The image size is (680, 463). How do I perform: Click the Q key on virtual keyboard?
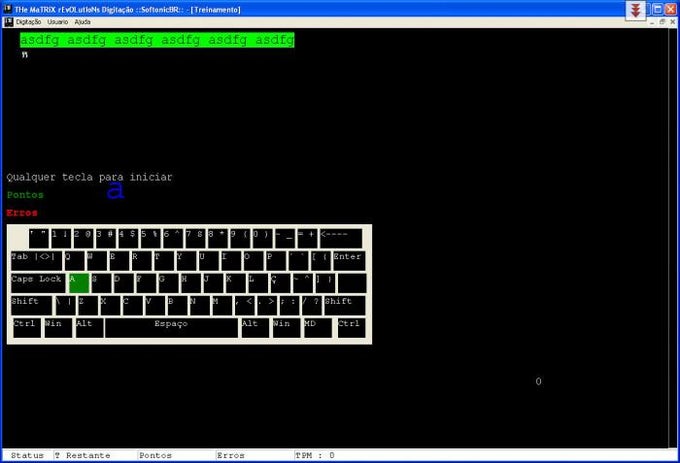tap(74, 261)
